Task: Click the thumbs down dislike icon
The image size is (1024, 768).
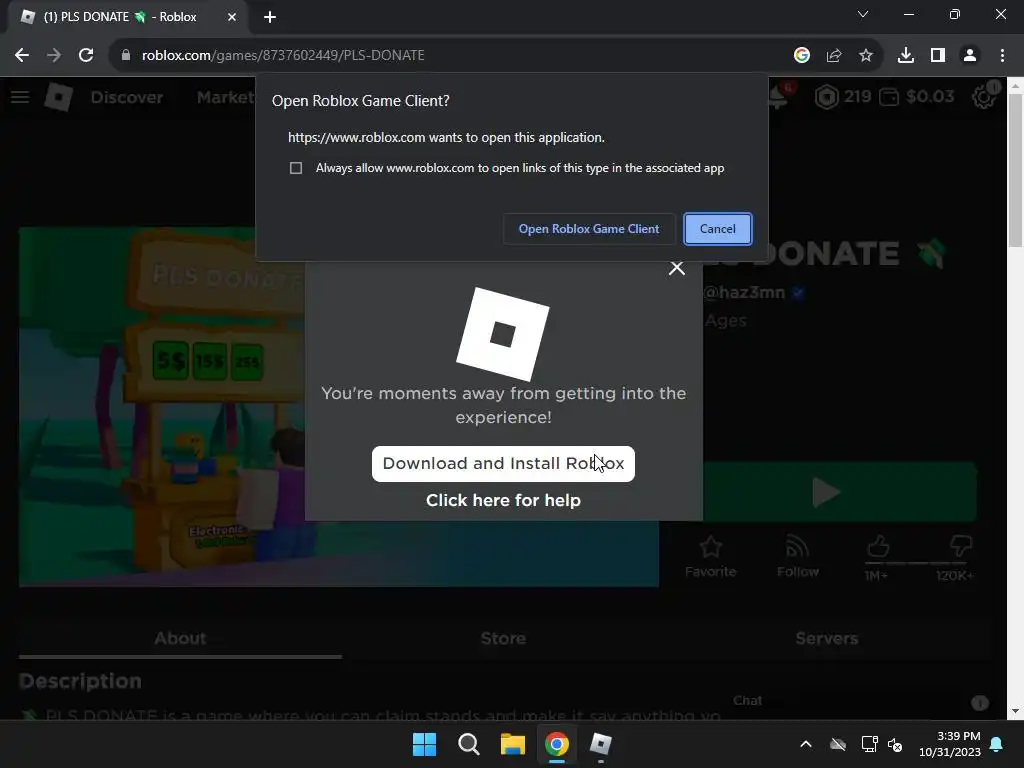Action: (x=961, y=546)
